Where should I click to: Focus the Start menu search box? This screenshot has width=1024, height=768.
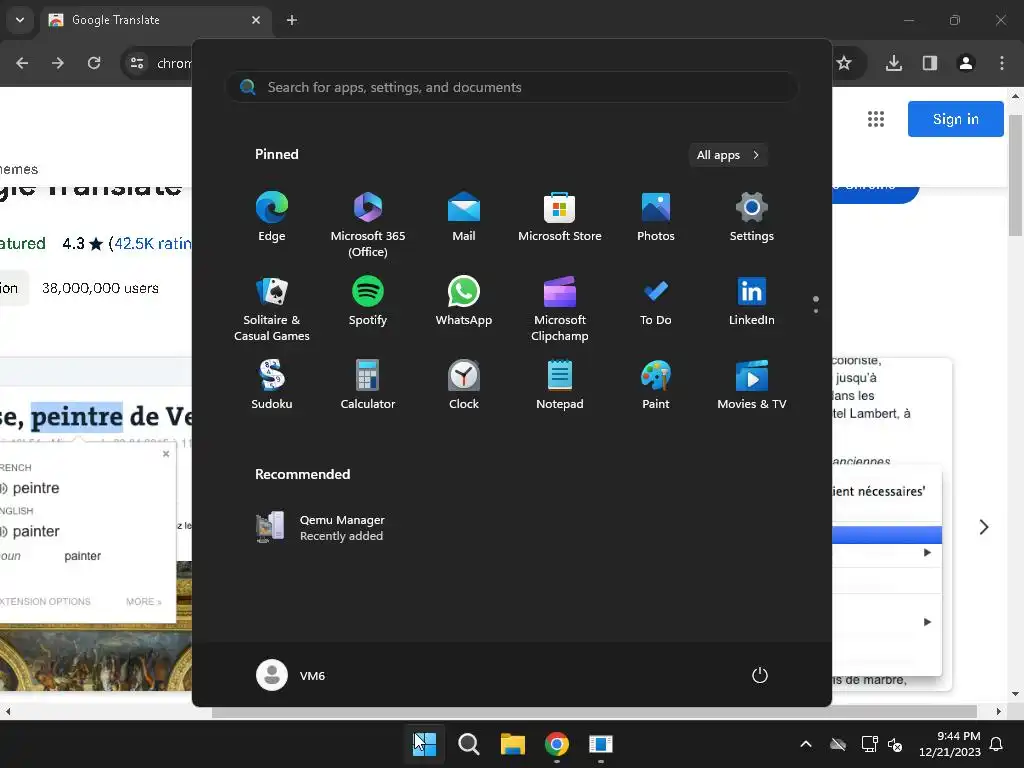(512, 87)
